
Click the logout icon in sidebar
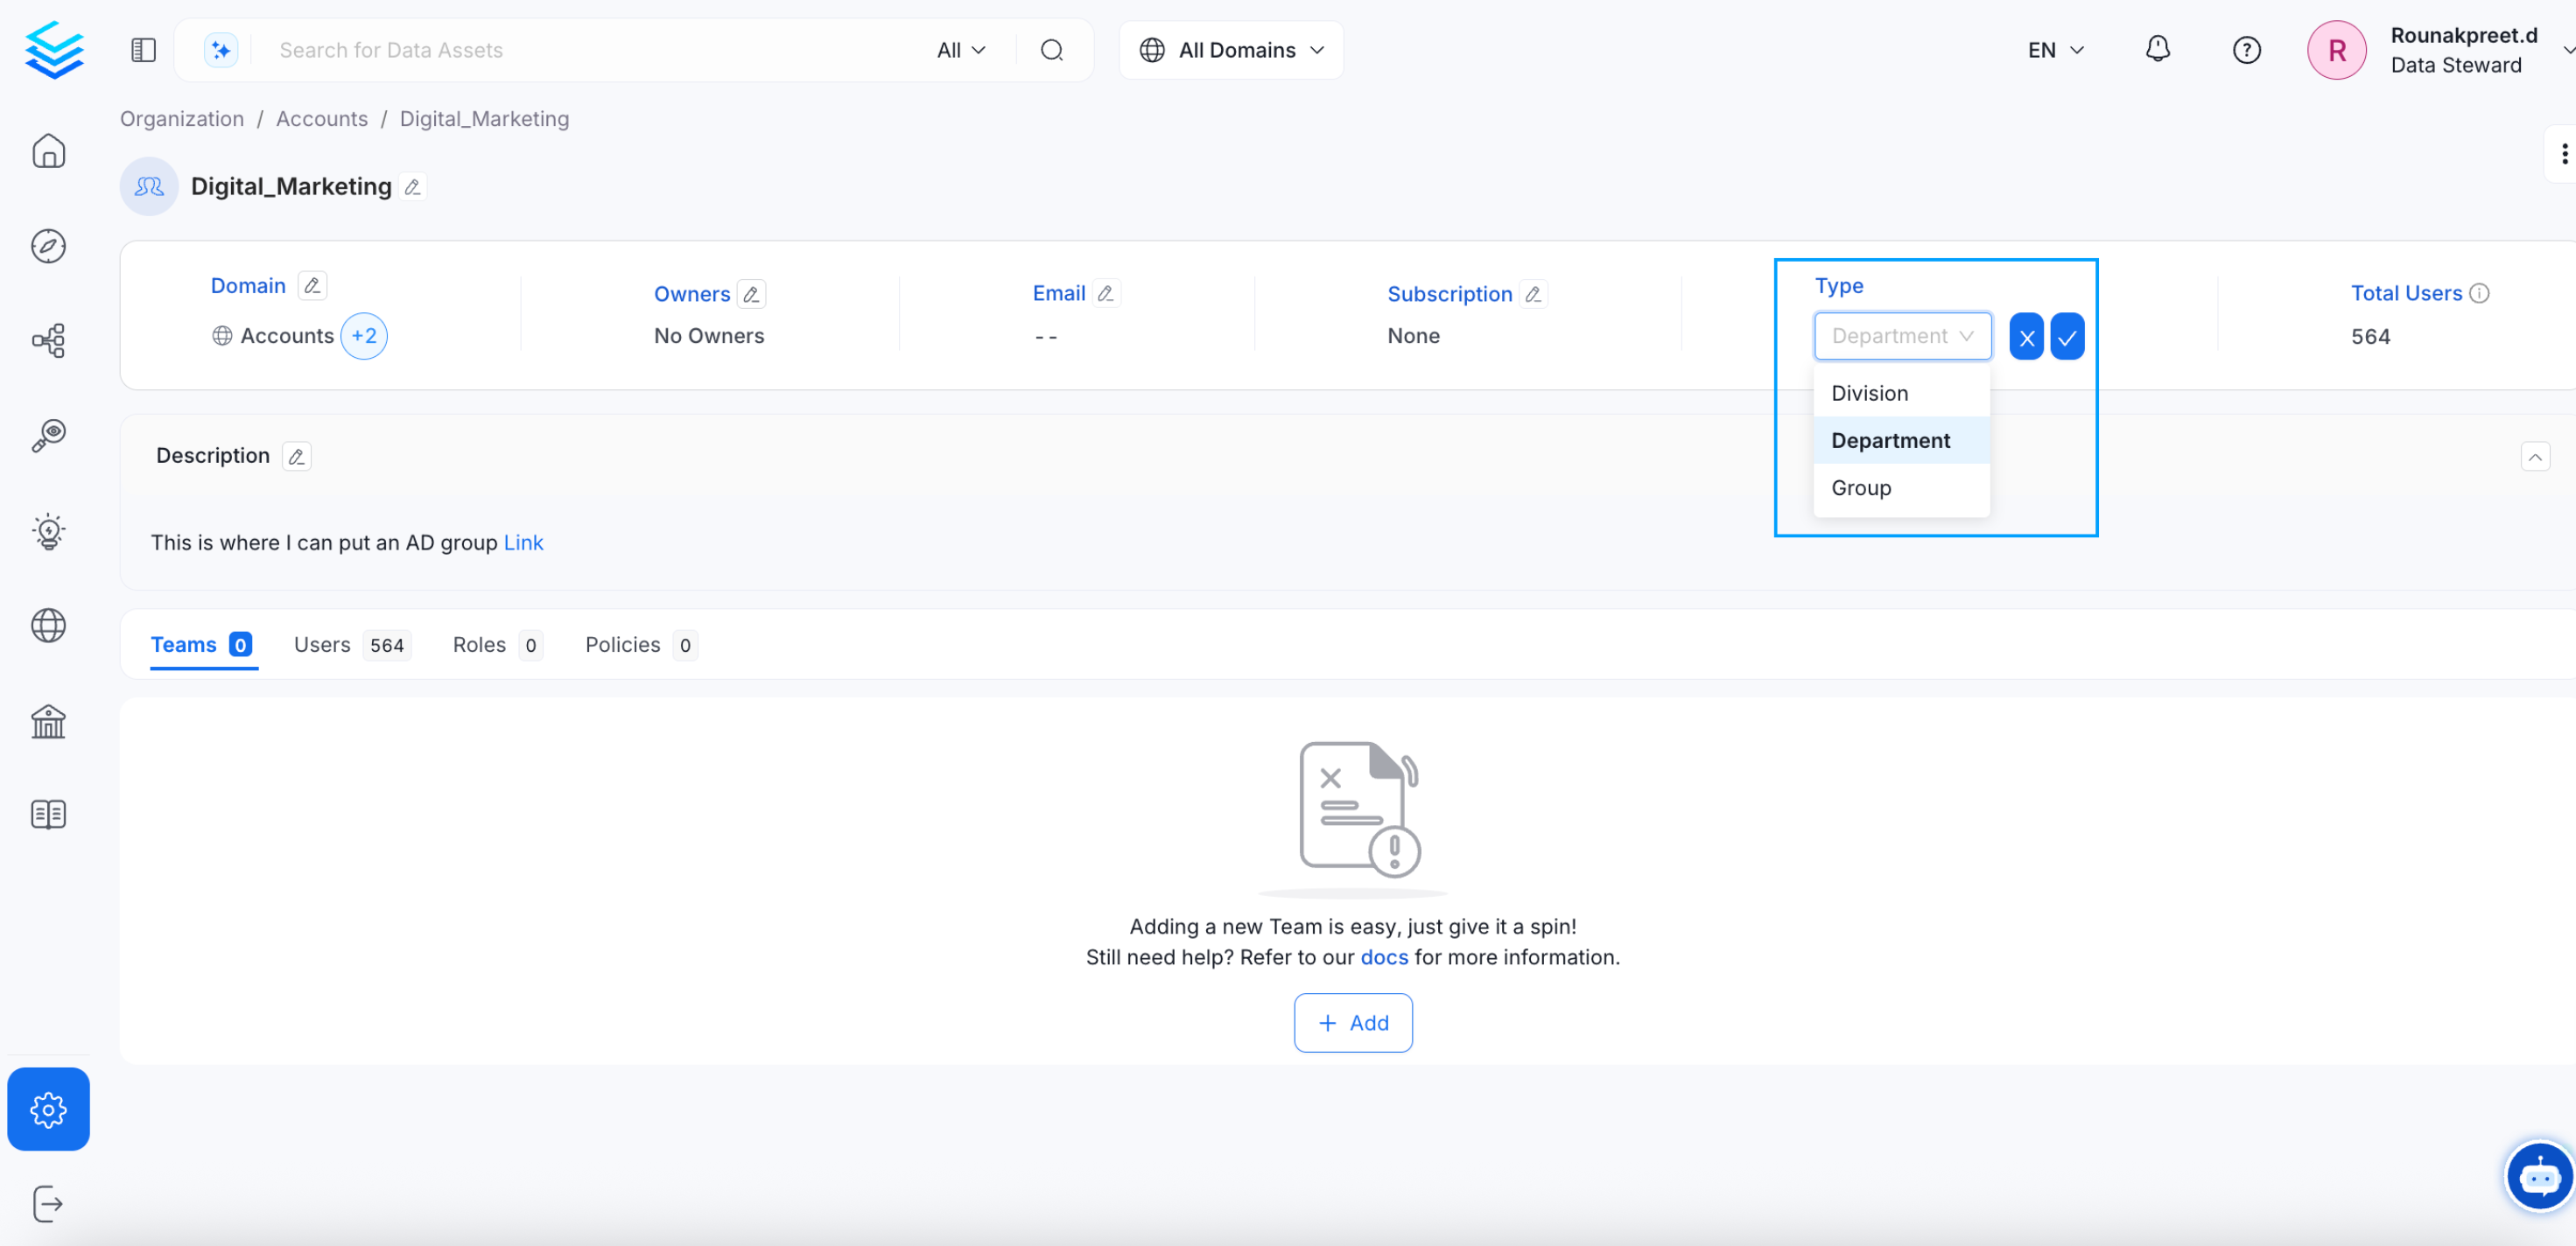point(48,1203)
